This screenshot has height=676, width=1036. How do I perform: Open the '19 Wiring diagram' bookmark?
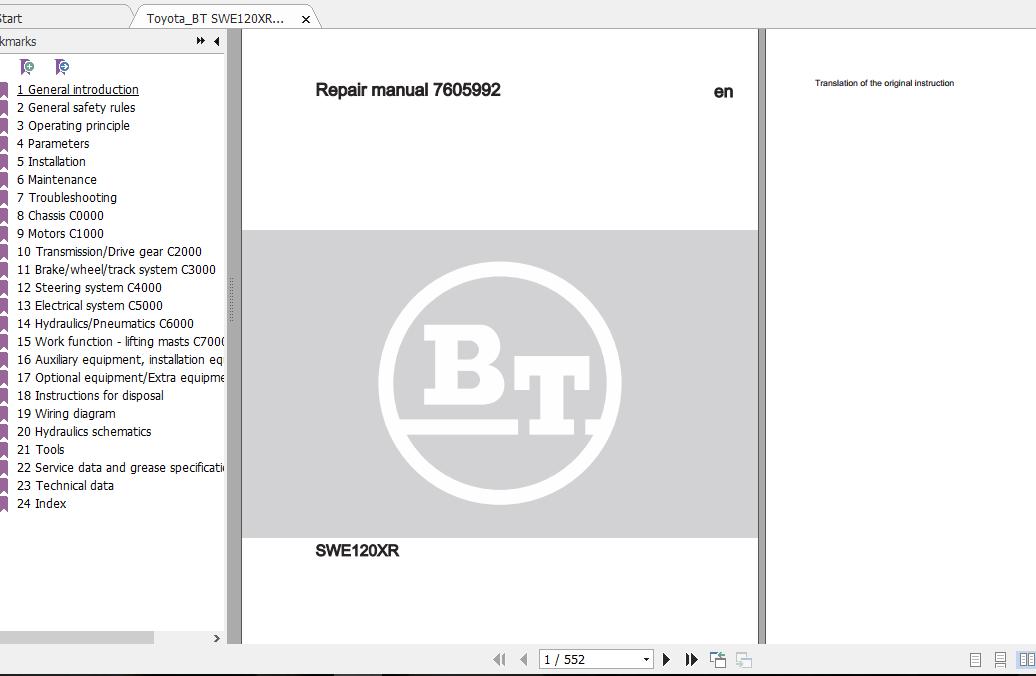pos(67,413)
